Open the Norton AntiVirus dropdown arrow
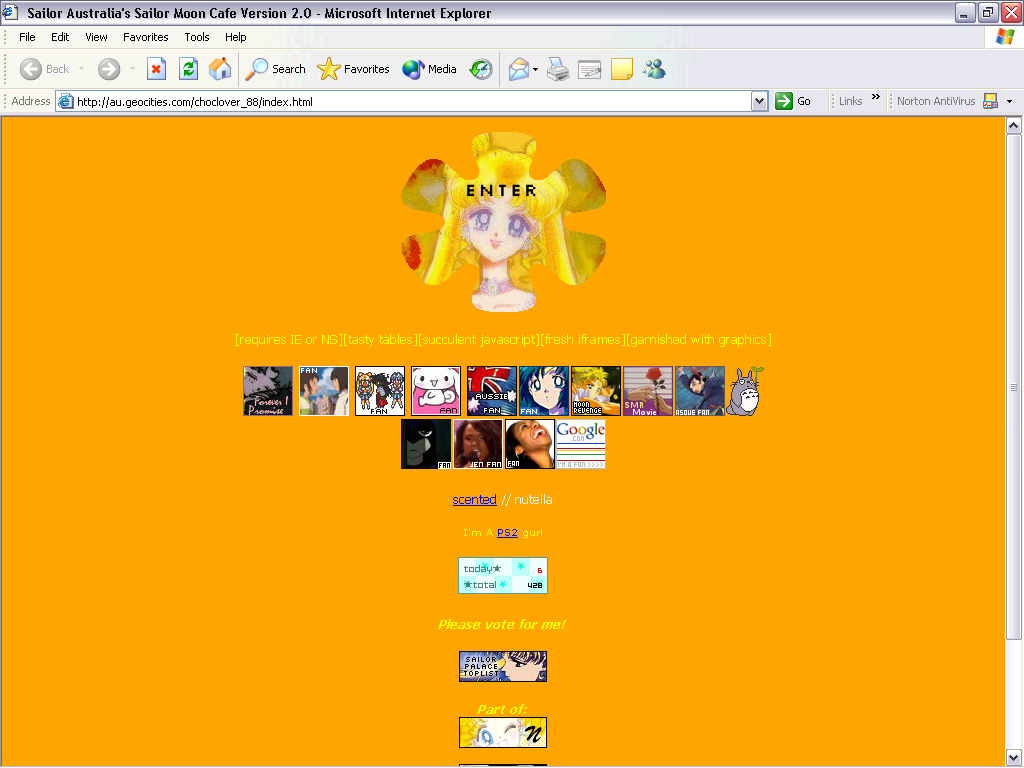Viewport: 1024px width, 768px height. (x=1010, y=101)
